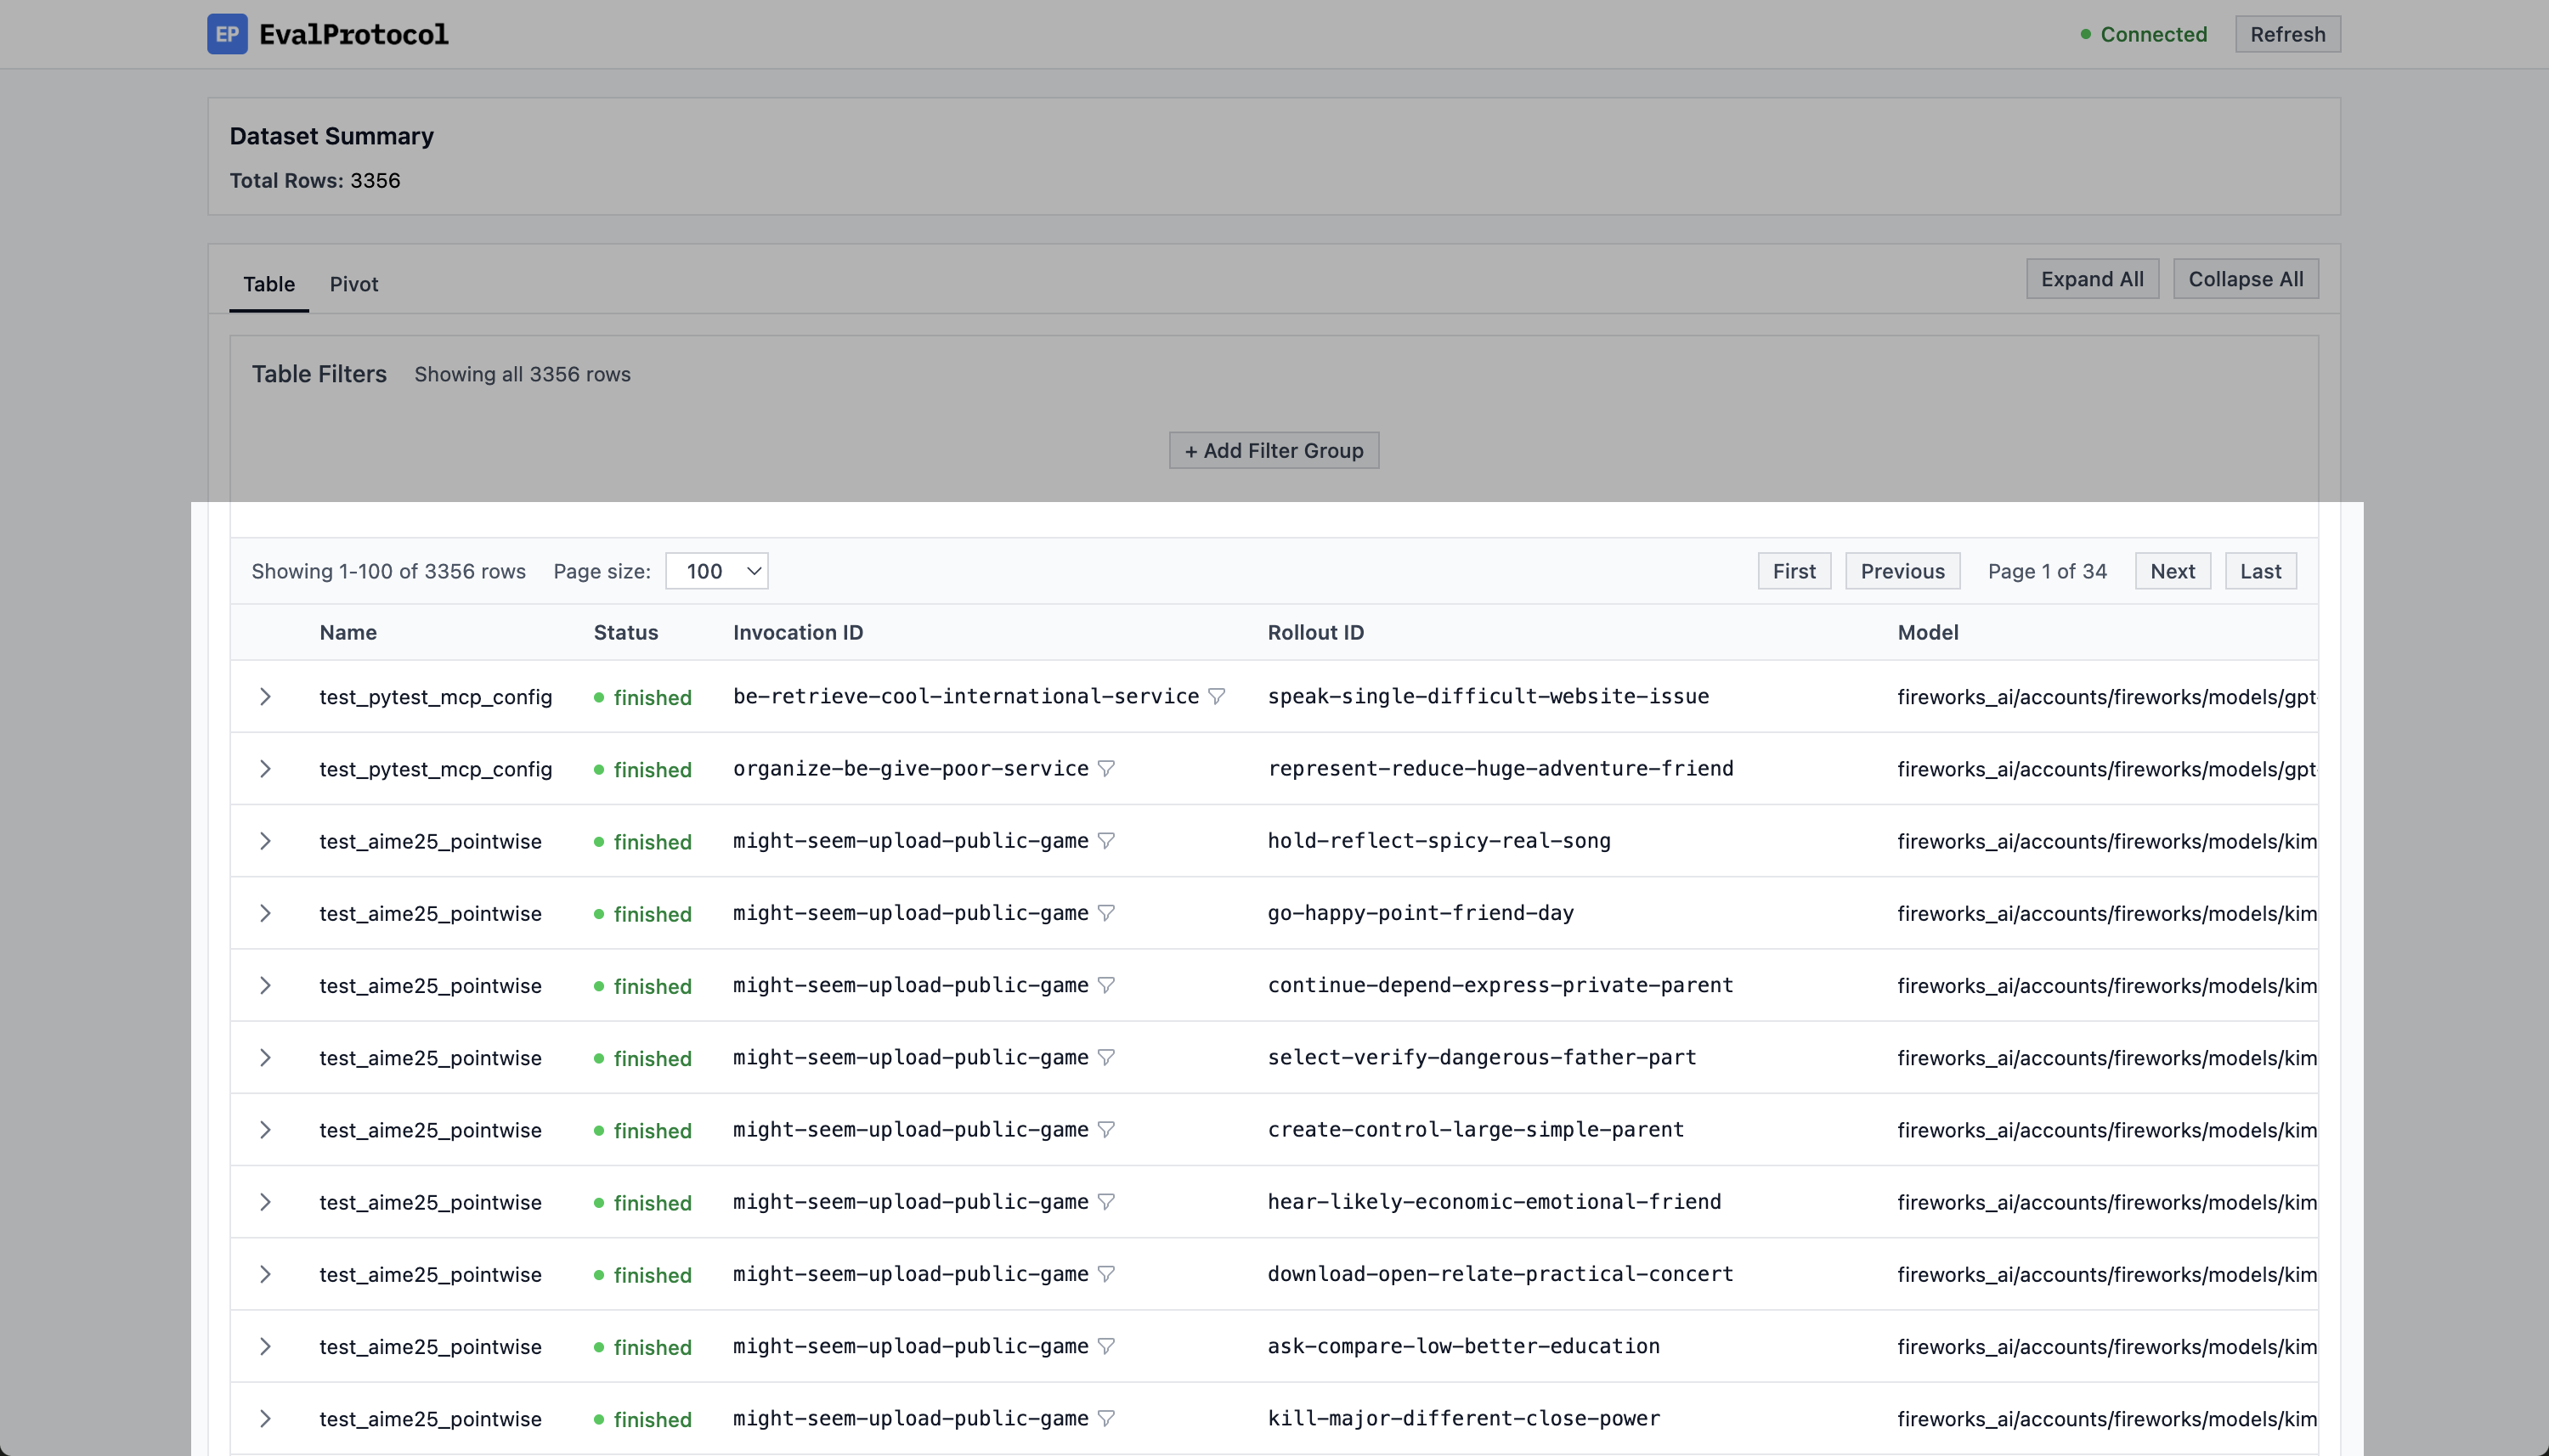Click the Refresh button
Image resolution: width=2549 pixels, height=1456 pixels.
pyautogui.click(x=2287, y=34)
